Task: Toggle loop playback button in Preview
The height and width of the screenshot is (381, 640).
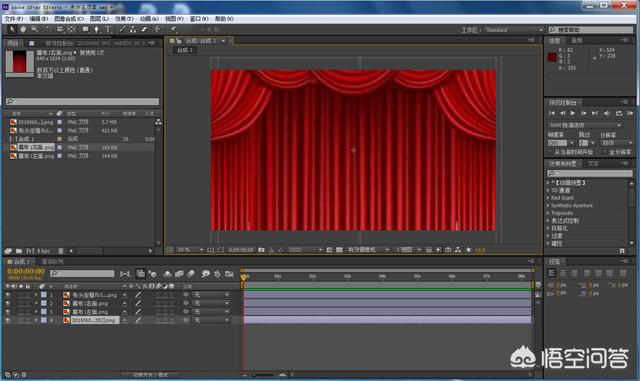Action: pos(619,113)
